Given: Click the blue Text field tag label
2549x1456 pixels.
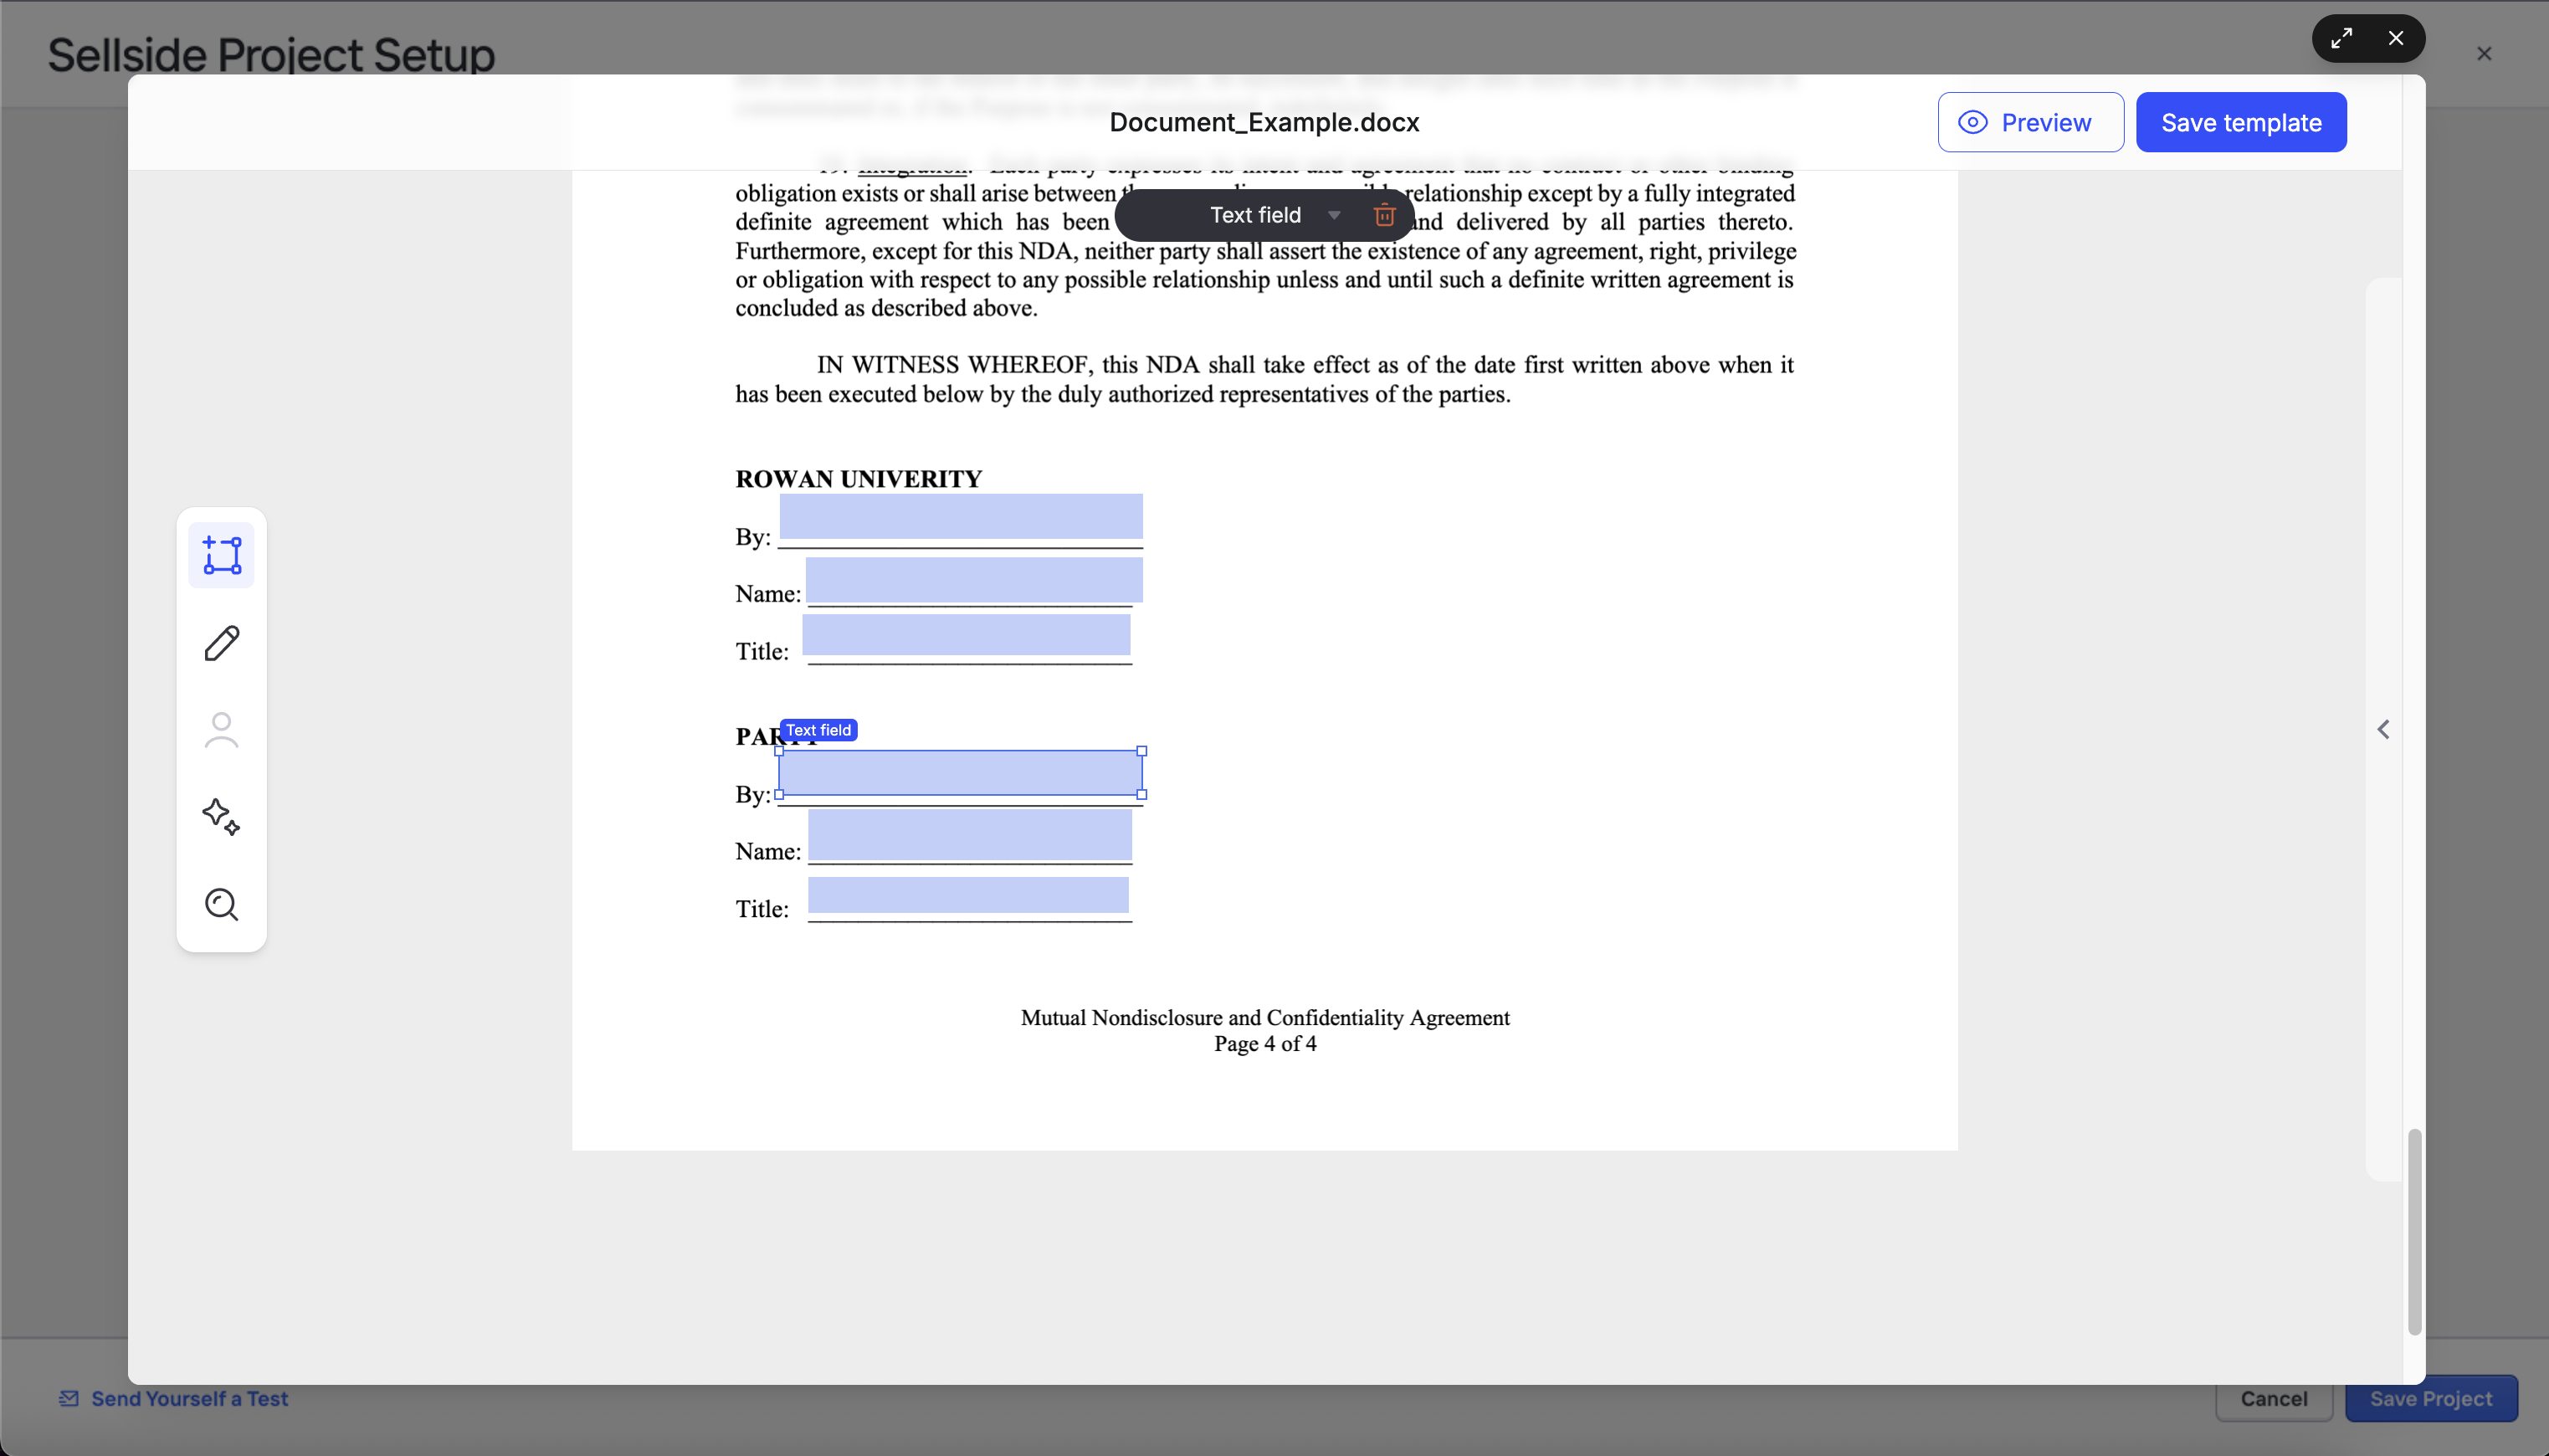Looking at the screenshot, I should (818, 730).
